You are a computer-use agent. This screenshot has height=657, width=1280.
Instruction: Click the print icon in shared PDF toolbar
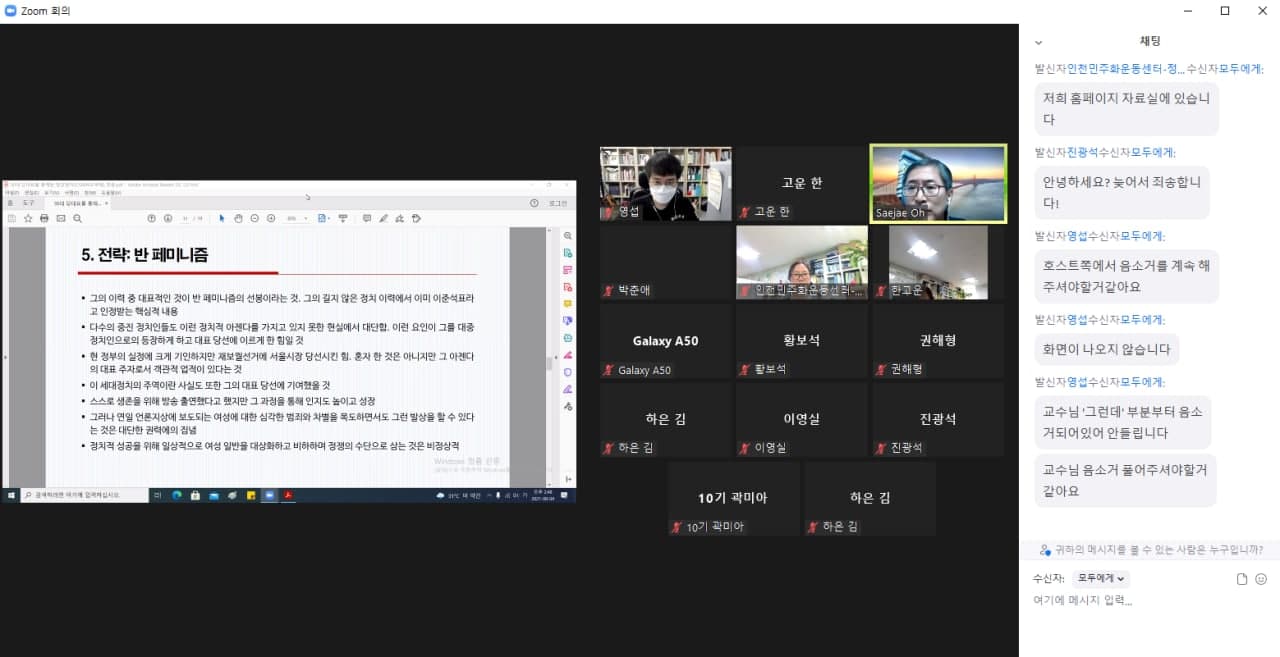pyautogui.click(x=44, y=218)
